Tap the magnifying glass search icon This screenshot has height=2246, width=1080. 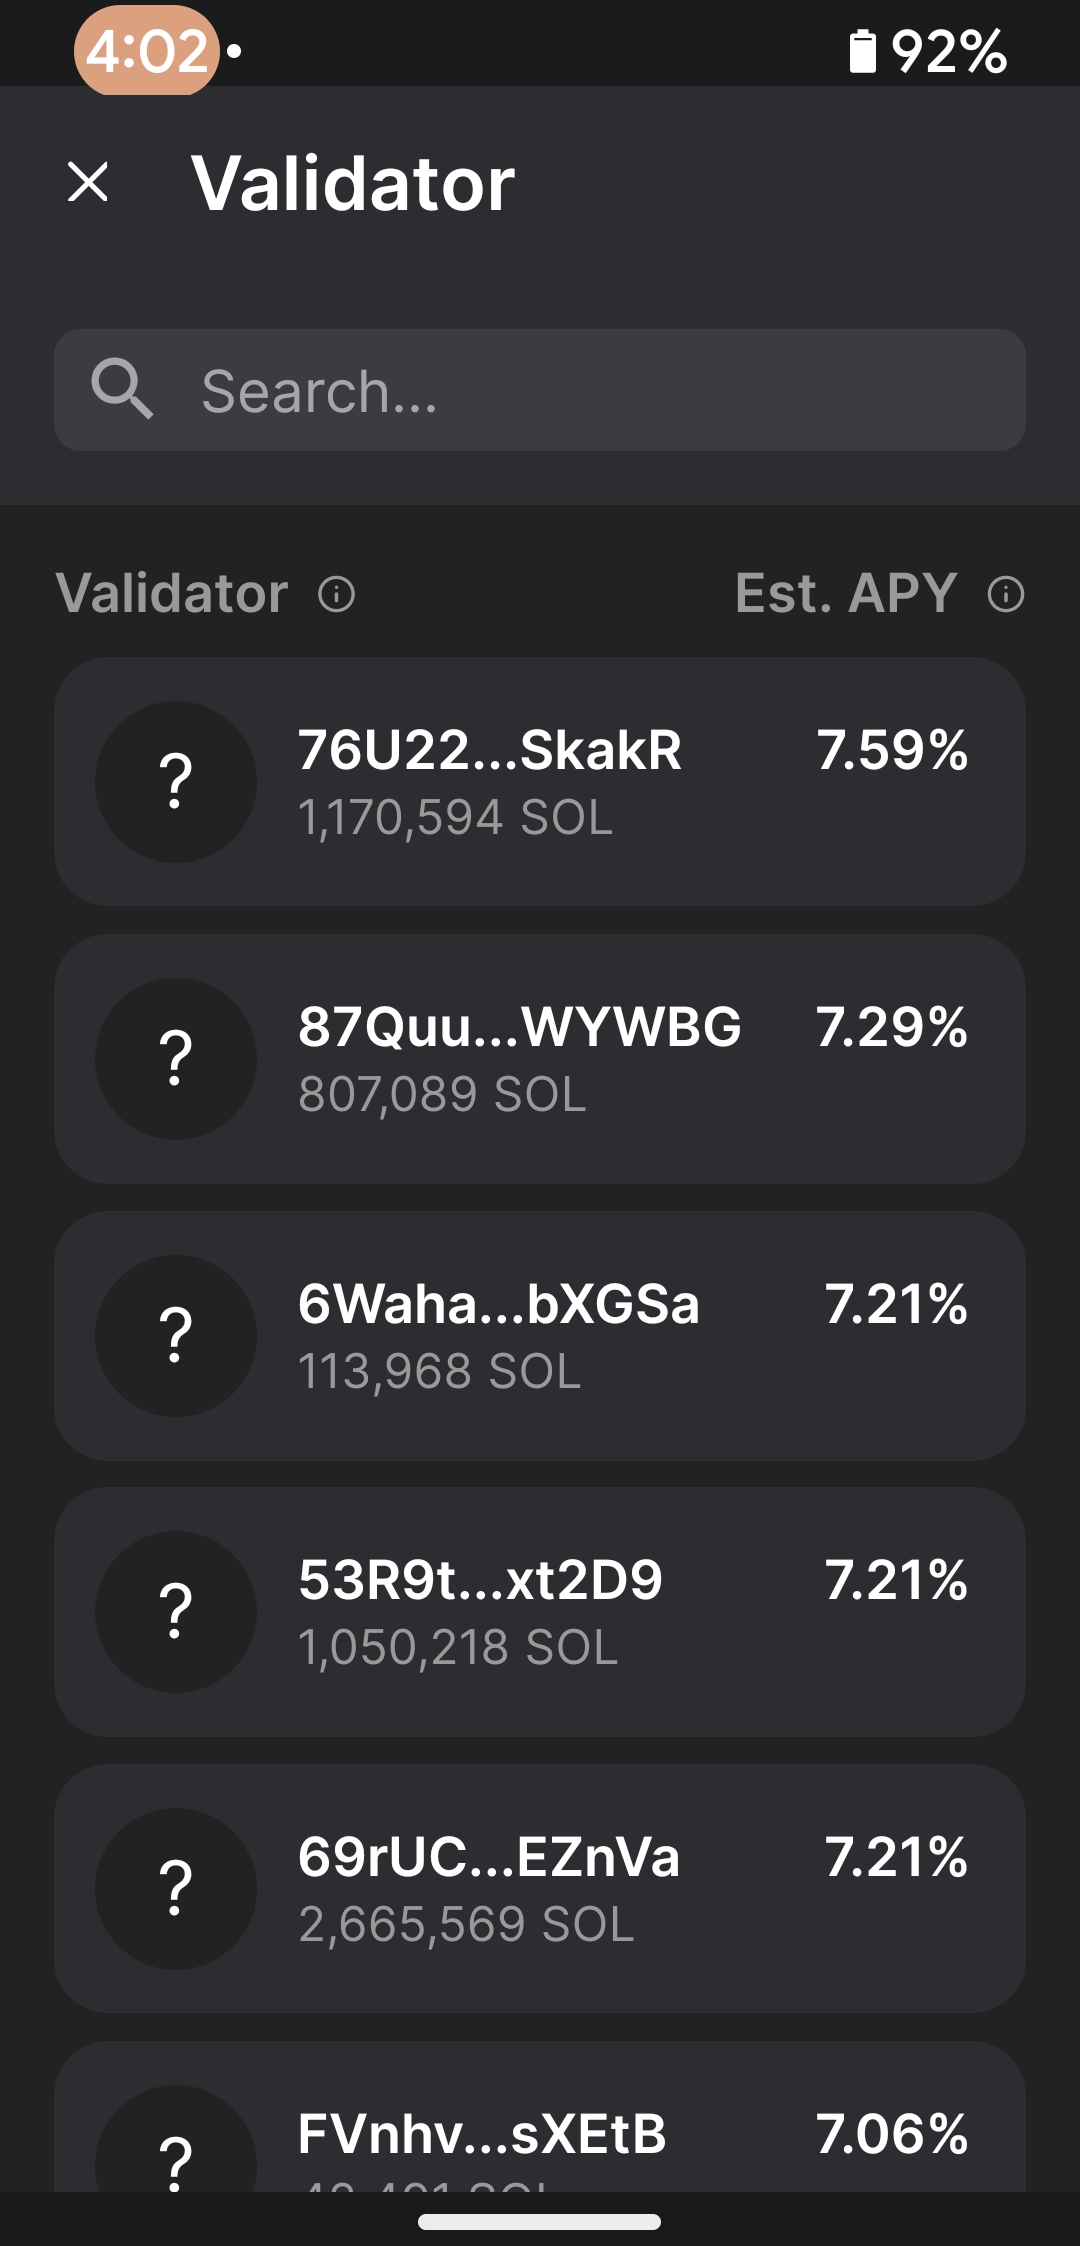tap(122, 389)
